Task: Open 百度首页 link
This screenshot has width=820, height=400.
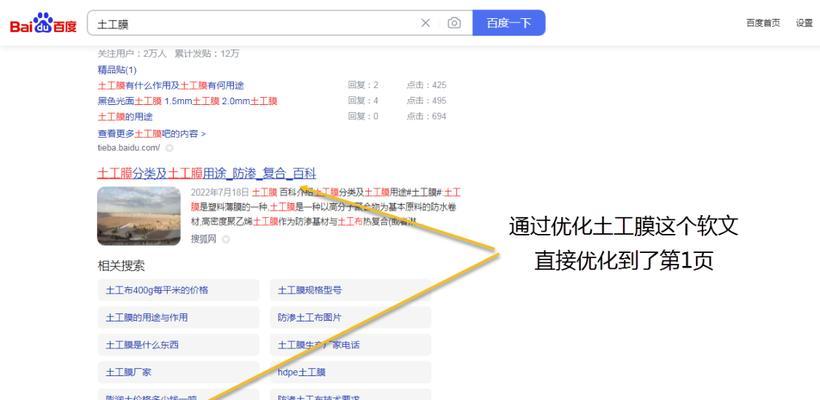Action: click(x=763, y=23)
